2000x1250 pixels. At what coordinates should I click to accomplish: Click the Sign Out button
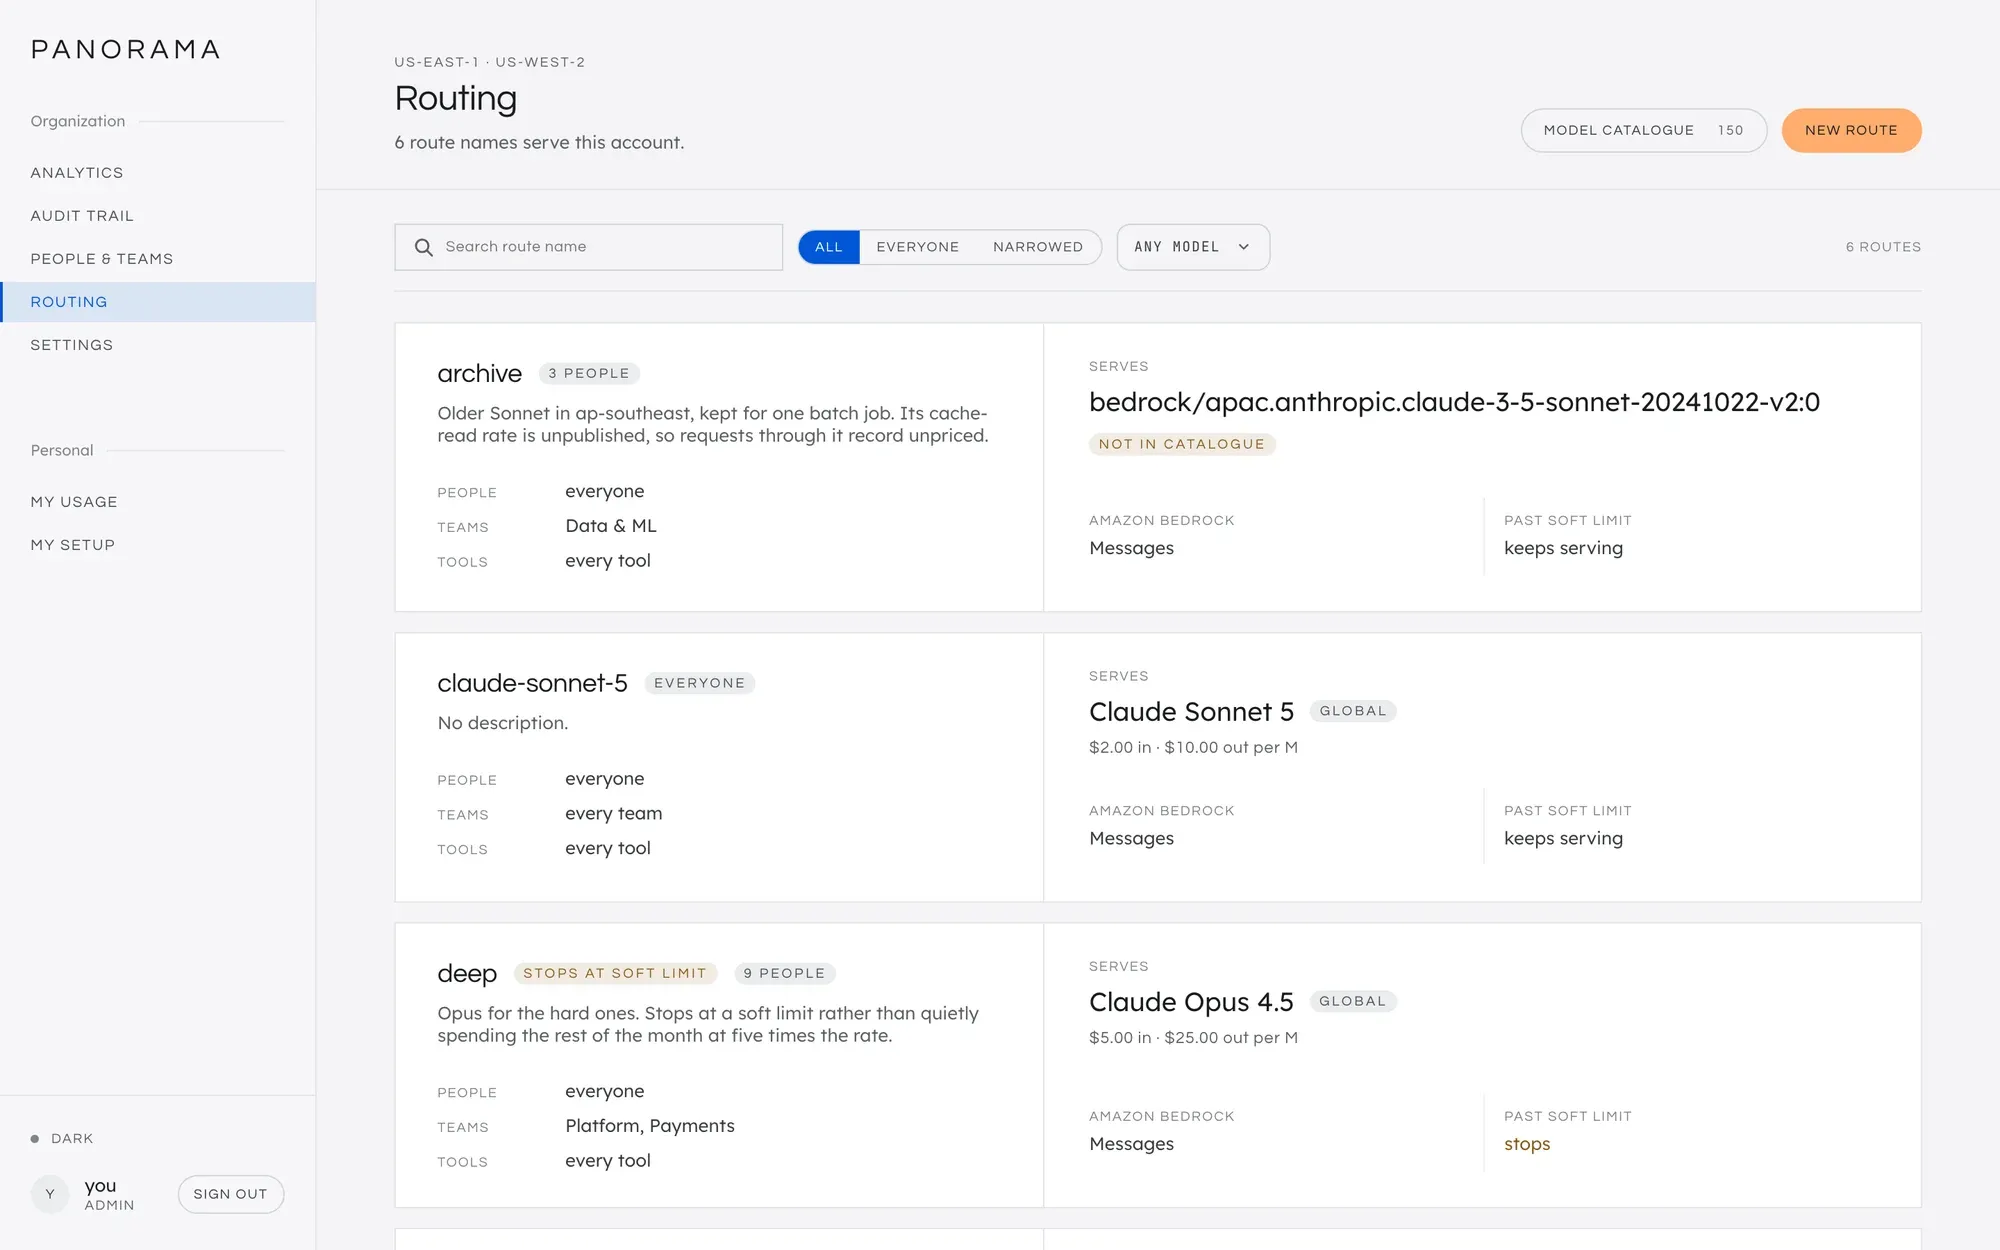pyautogui.click(x=231, y=1194)
